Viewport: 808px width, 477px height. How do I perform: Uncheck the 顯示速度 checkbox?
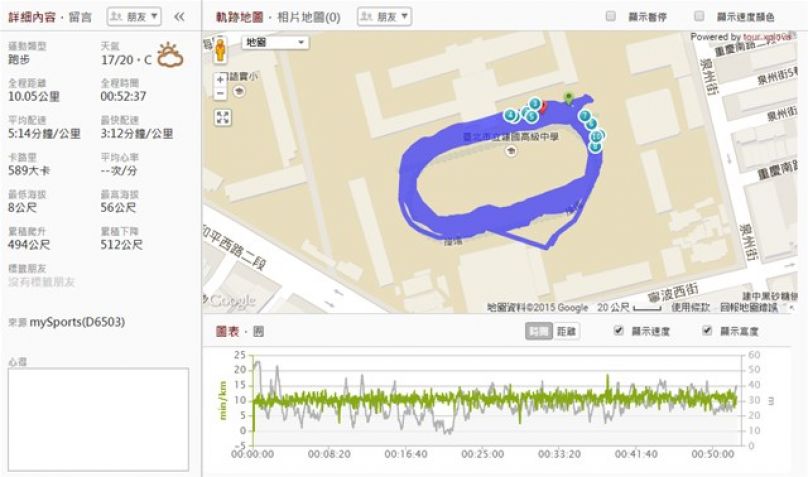pos(618,330)
